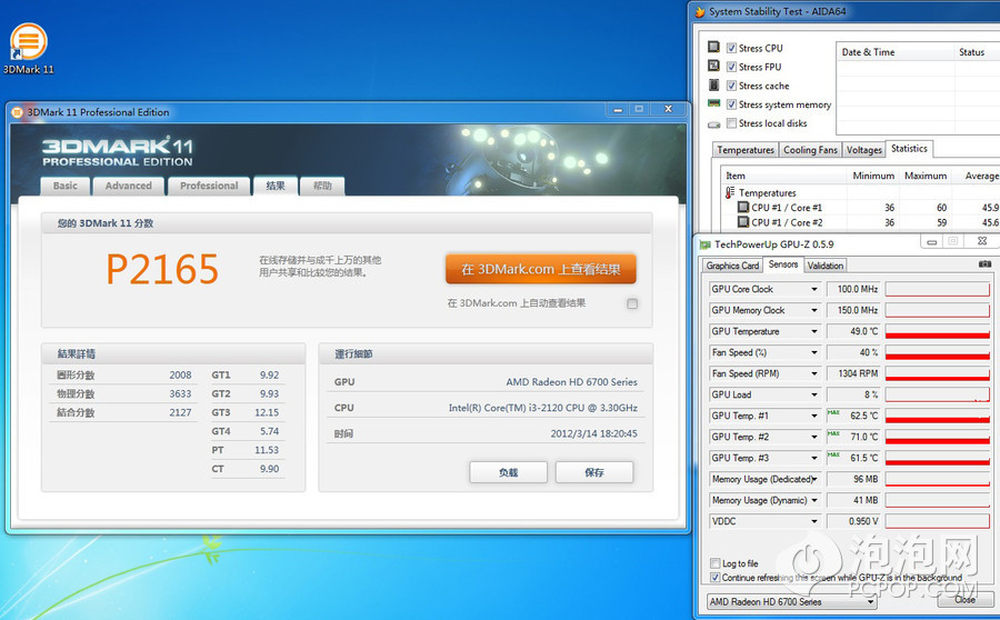Open the GPU Temperature sensor dropdown
The image size is (1000, 620).
click(814, 331)
